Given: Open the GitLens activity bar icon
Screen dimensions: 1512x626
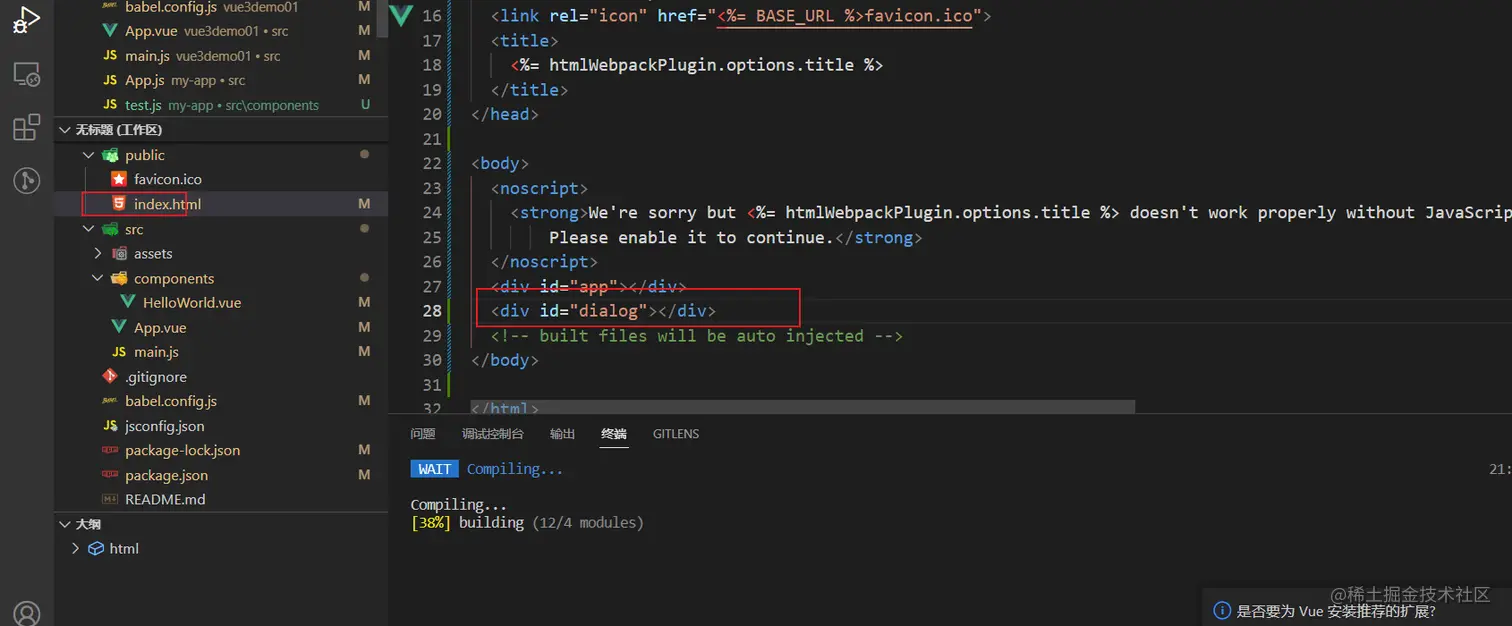Looking at the screenshot, I should point(26,180).
